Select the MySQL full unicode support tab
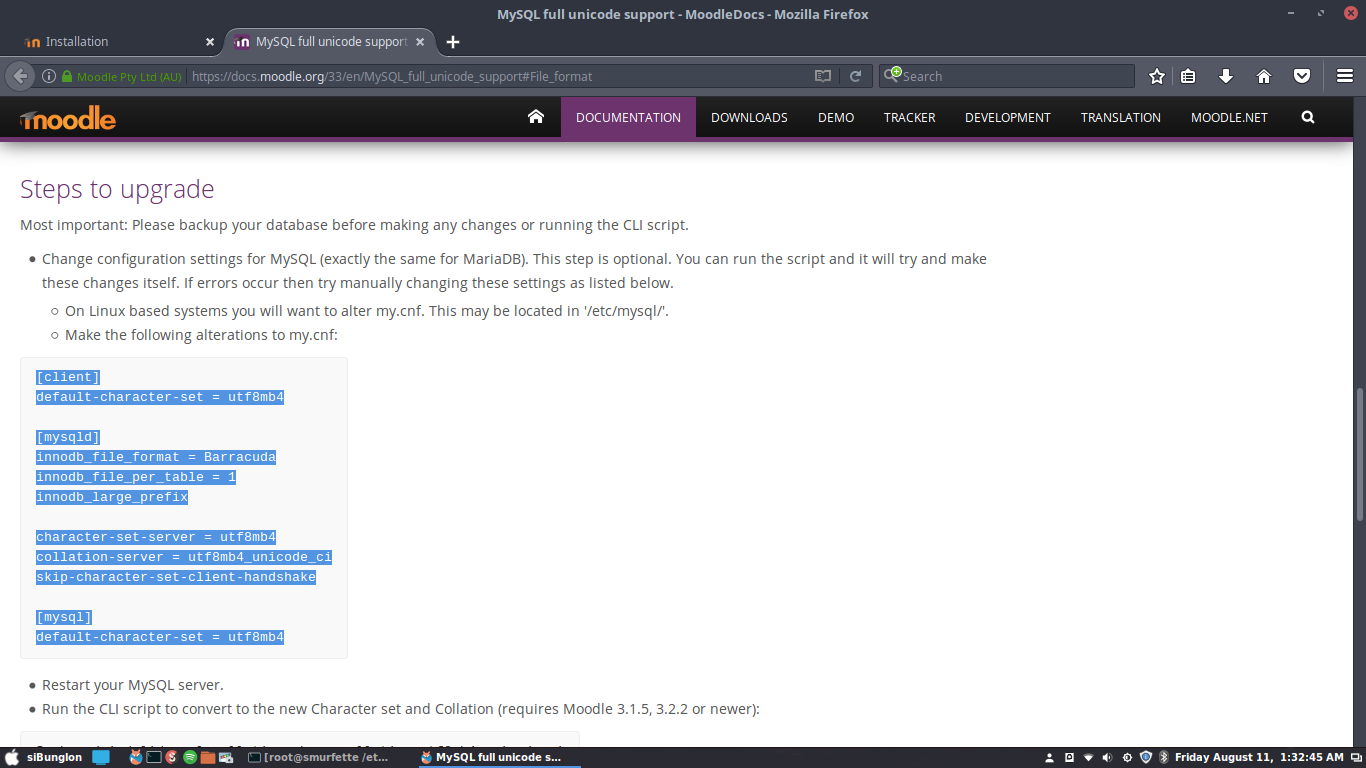The image size is (1366, 768). [331, 42]
